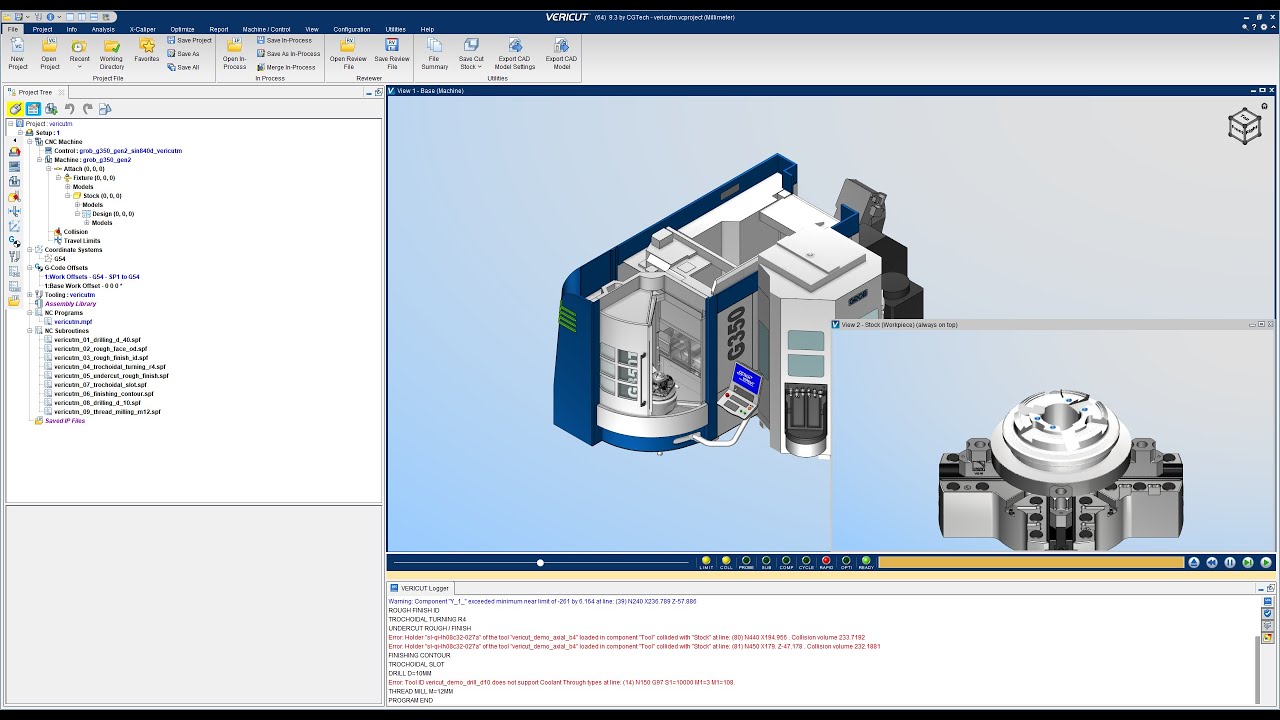Open the File menu tab
The width and height of the screenshot is (1280, 720).
(x=13, y=29)
